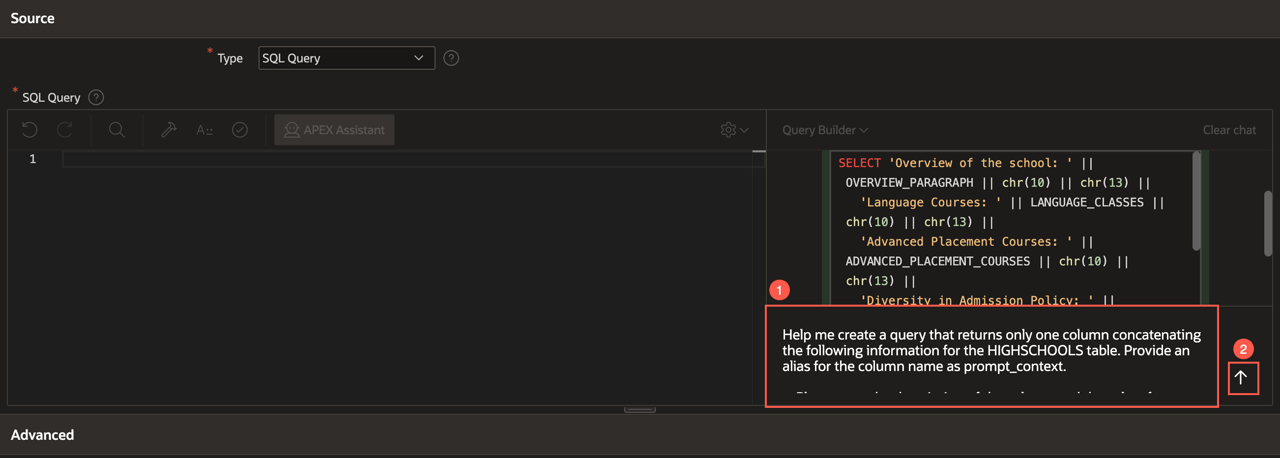Click the Redo icon in editor toolbar
This screenshot has width=1280, height=458.
click(x=65, y=130)
